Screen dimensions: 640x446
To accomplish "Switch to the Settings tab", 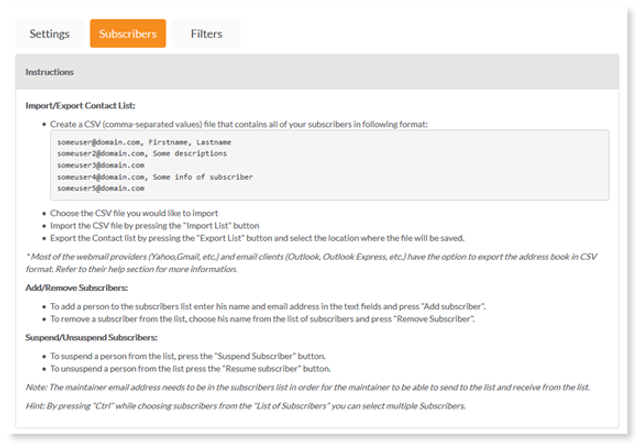I will pos(49,33).
